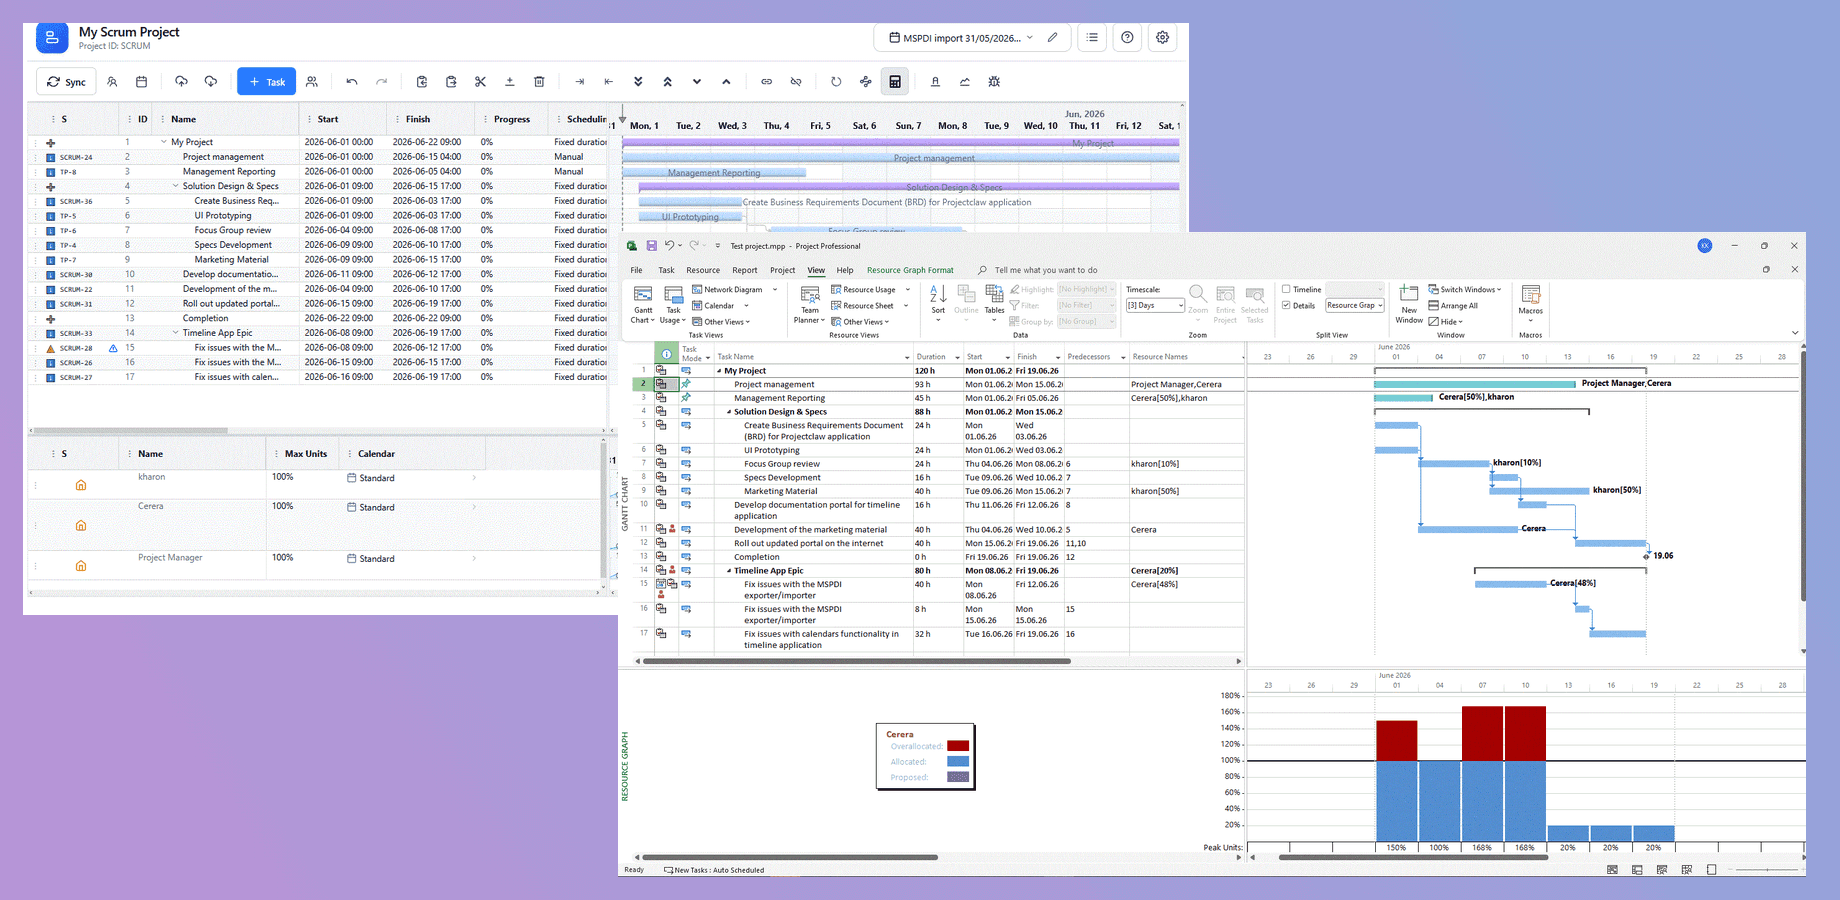
Task: Expand all with double chevron down icon
Action: tap(638, 82)
